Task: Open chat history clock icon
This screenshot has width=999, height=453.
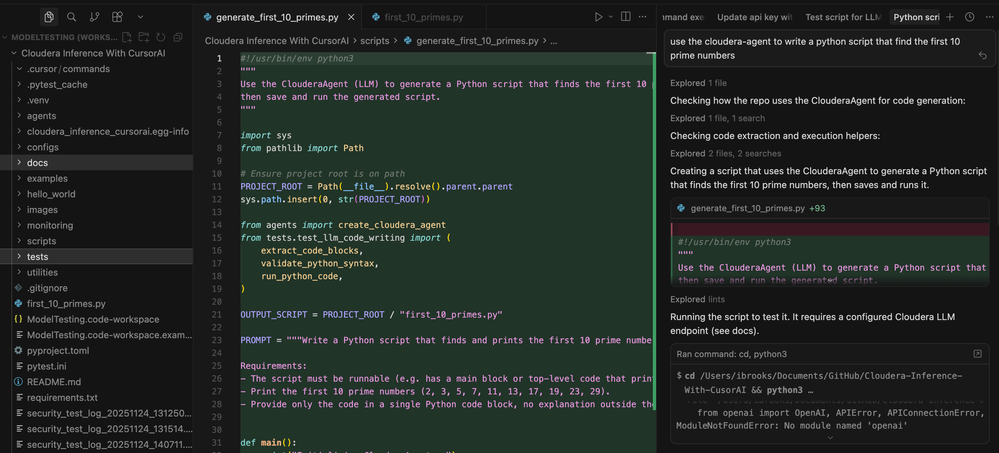Action: pos(969,17)
